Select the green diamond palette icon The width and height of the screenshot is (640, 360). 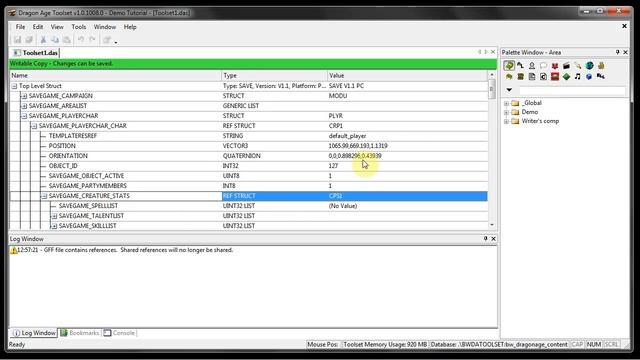coord(566,76)
